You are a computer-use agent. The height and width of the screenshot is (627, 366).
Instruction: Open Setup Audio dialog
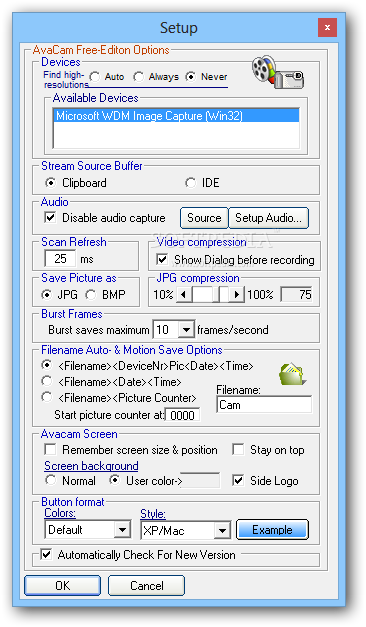[x=268, y=218]
